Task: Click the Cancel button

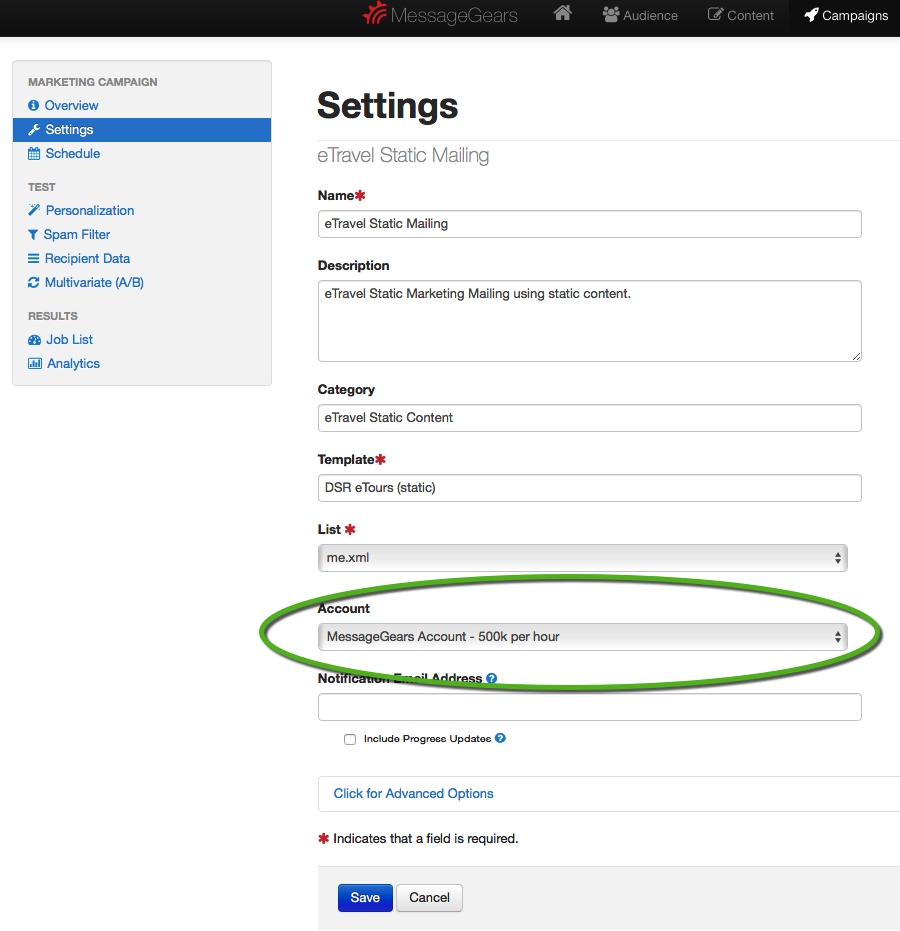Action: pos(429,898)
